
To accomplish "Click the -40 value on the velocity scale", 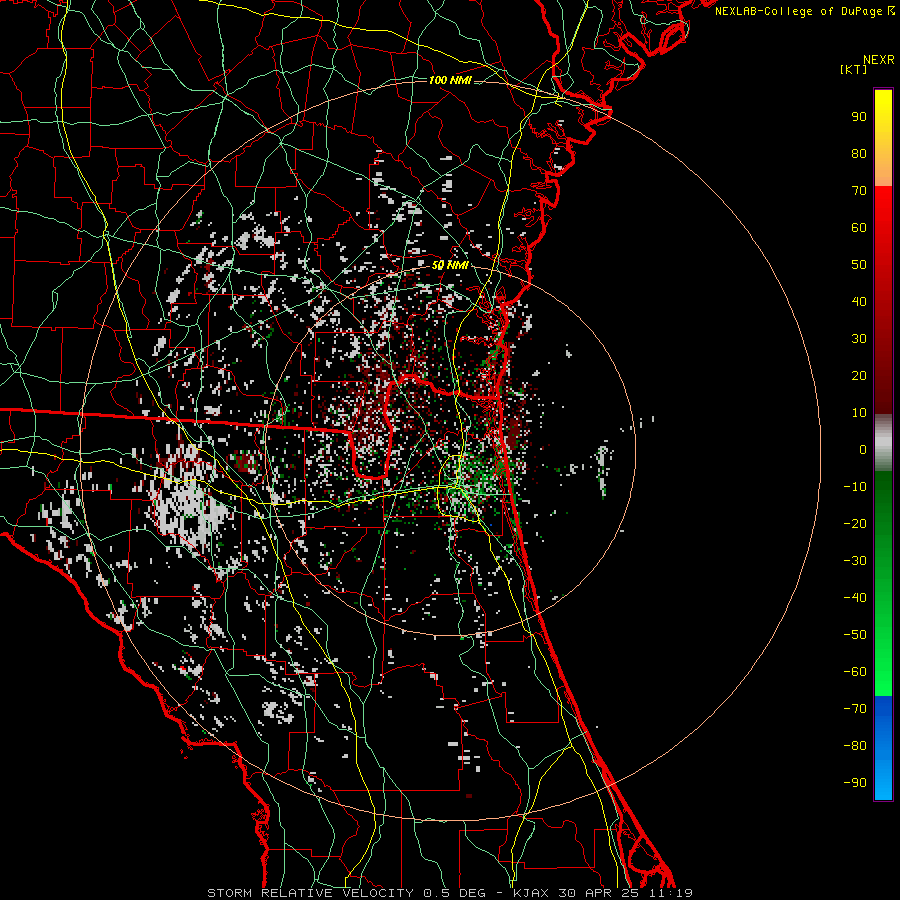I will click(855, 598).
